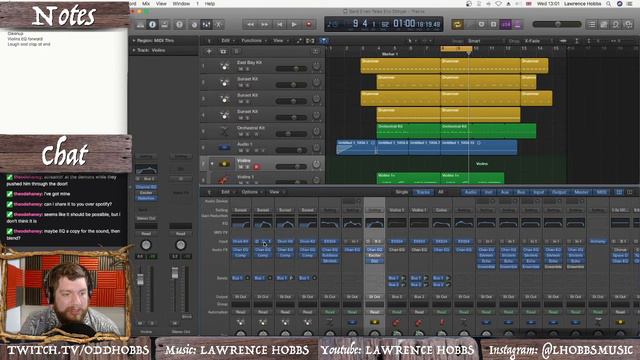Open the tracks area Functions menu
The height and width of the screenshot is (360, 640).
(253, 41)
